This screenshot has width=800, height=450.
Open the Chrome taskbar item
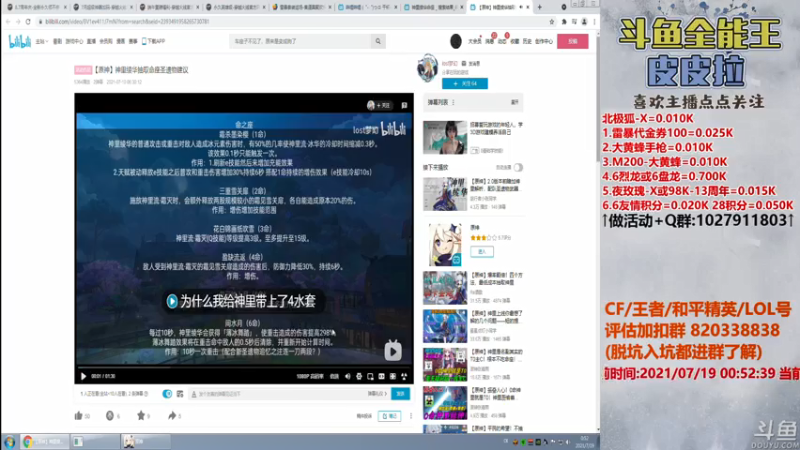click(45, 442)
